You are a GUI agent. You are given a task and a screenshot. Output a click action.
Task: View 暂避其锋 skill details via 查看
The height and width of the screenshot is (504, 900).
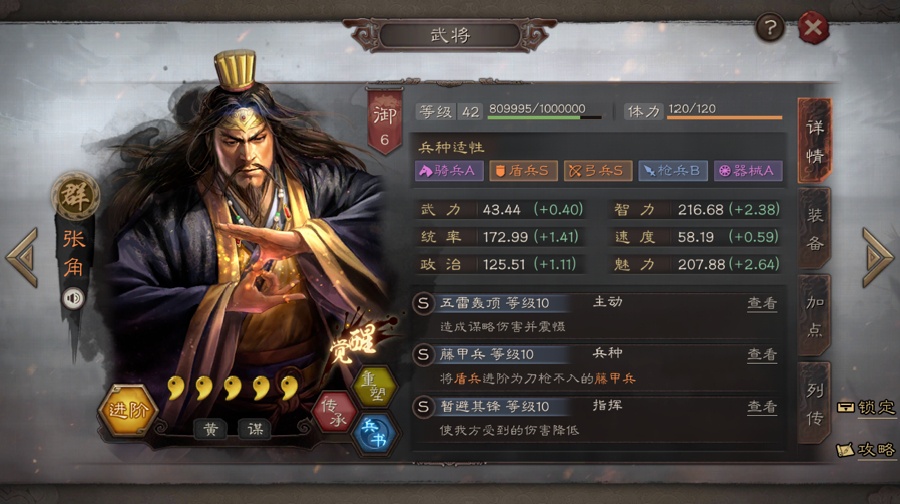pos(762,407)
